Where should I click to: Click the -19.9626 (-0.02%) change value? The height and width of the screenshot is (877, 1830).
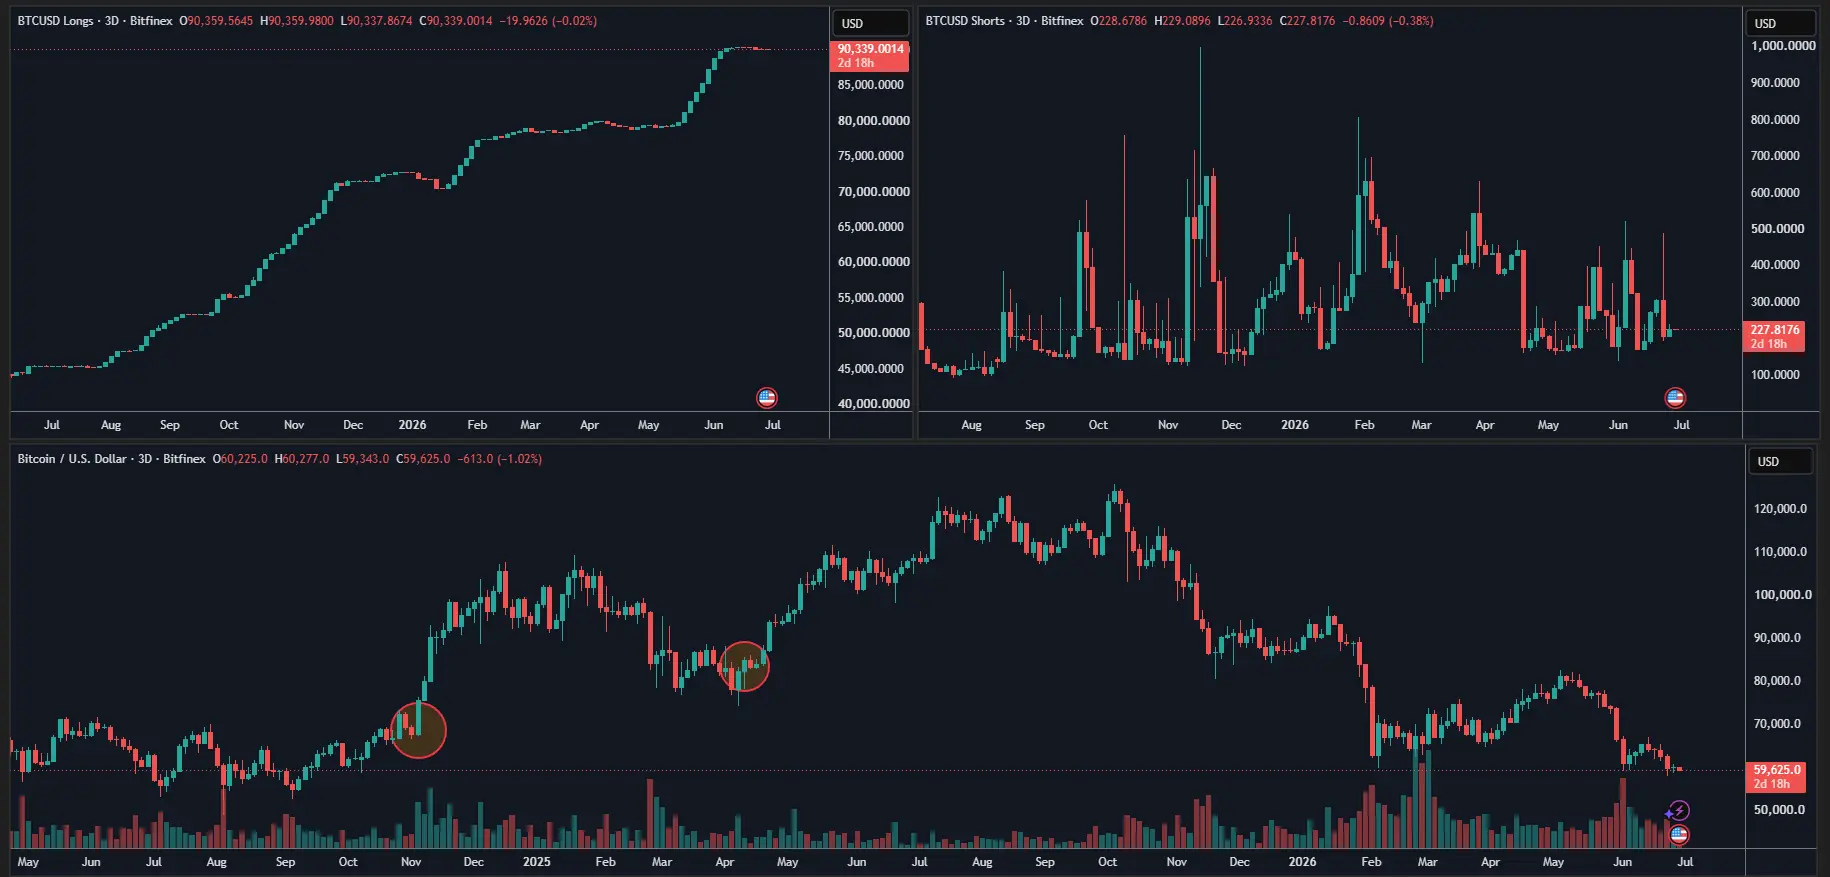tap(547, 21)
